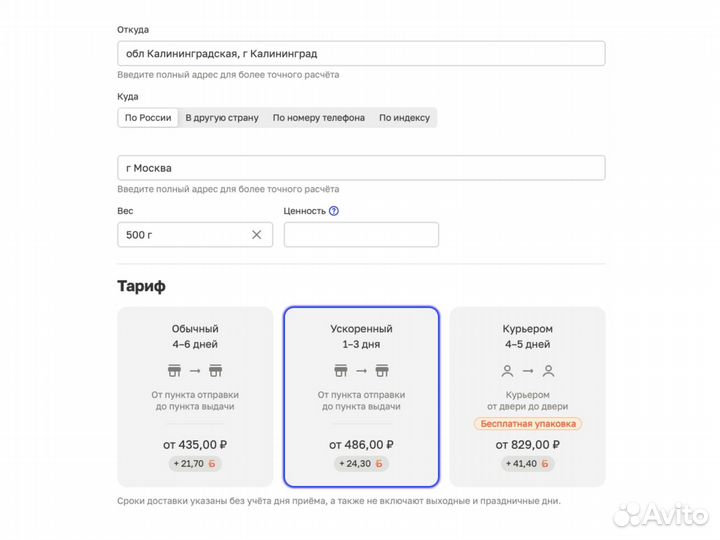Click the Тариф heading

141,286
